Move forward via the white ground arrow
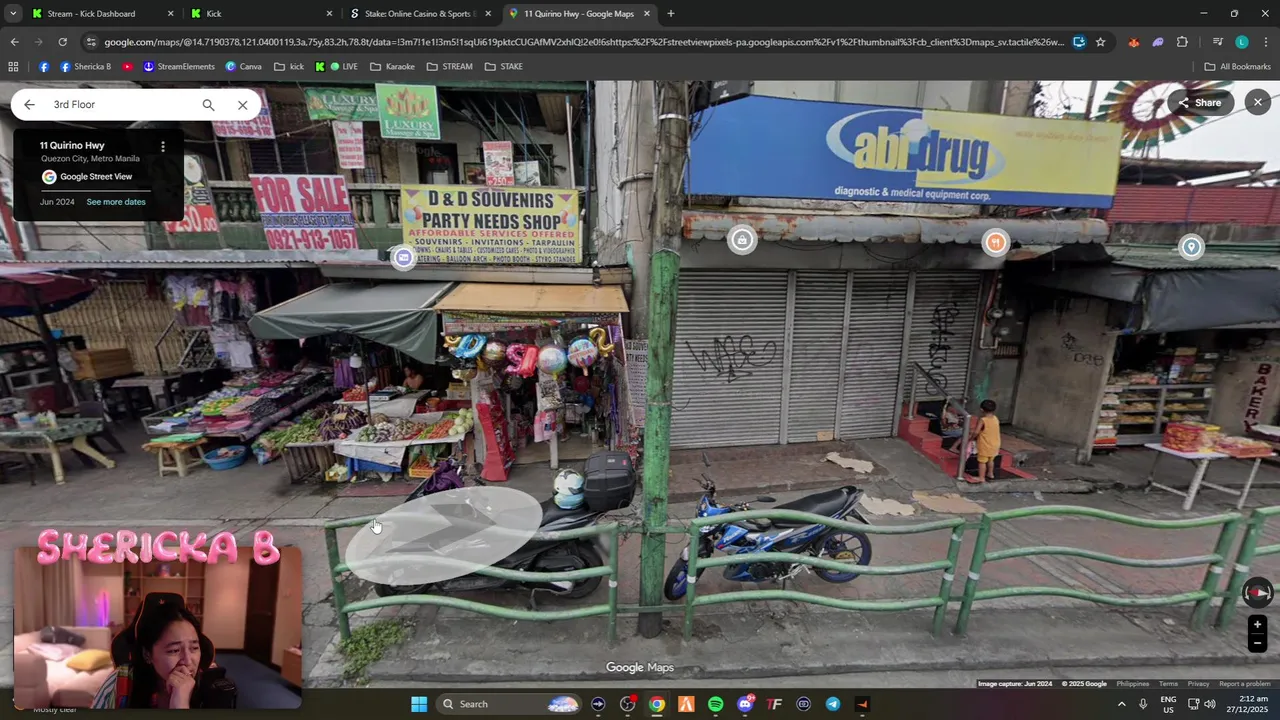 pos(443,535)
